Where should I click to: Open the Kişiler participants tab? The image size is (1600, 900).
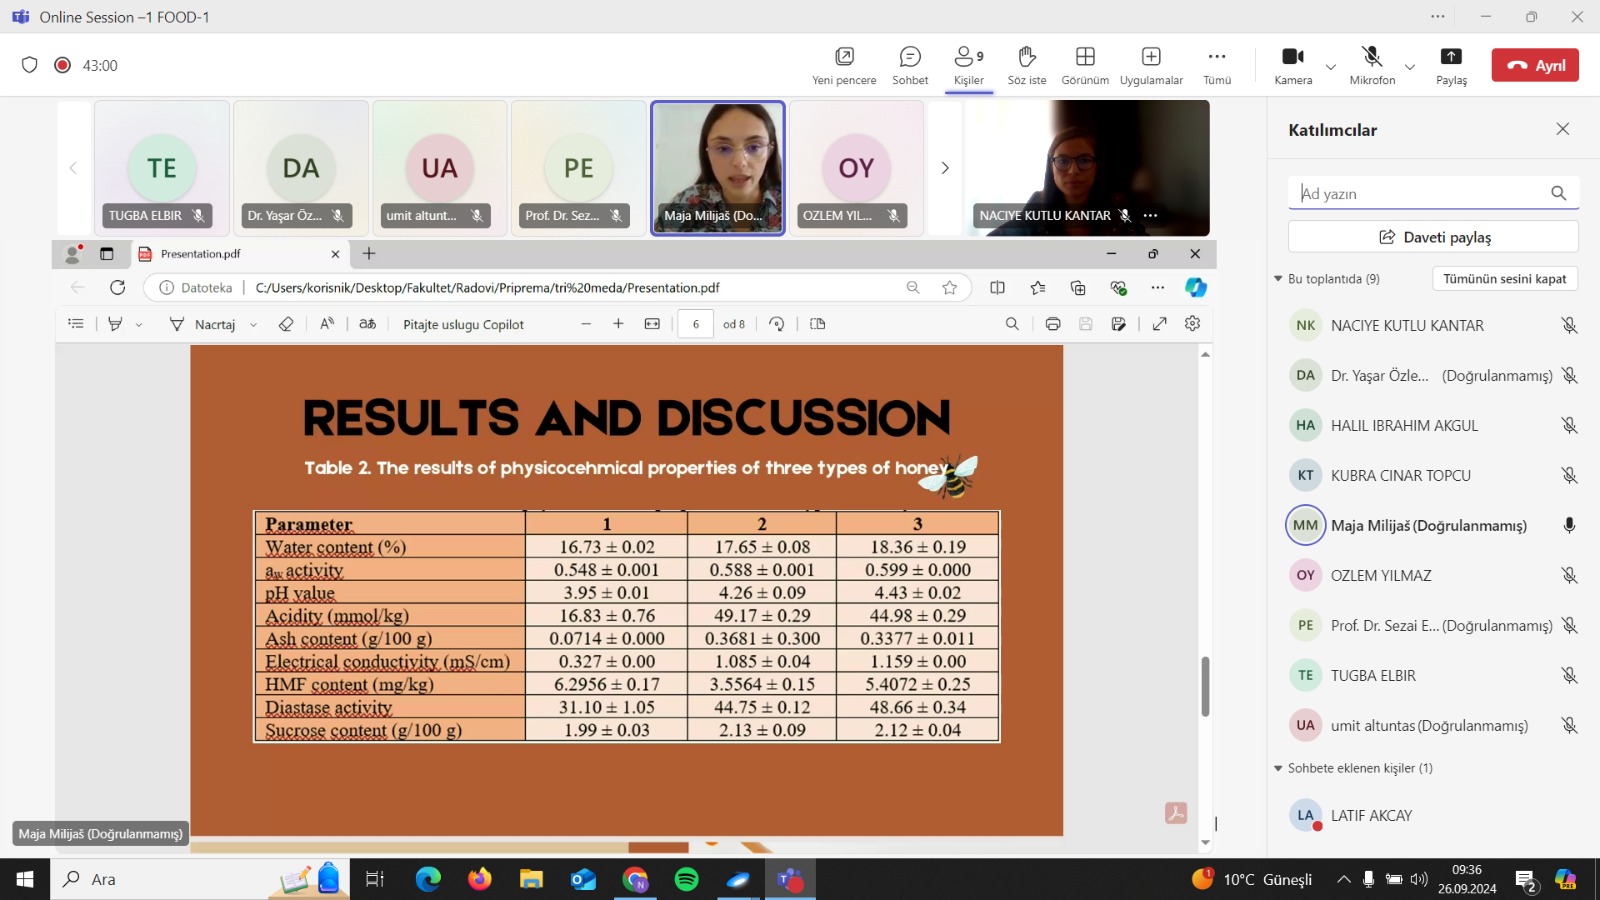(968, 65)
